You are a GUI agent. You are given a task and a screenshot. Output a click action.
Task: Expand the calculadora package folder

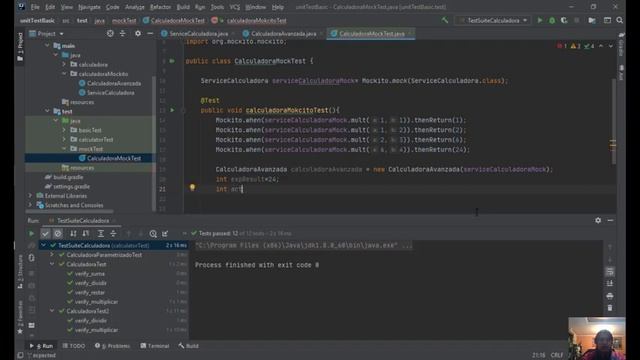[x=64, y=64]
